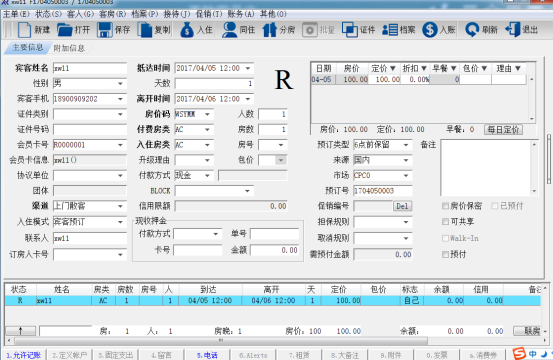Expand the 市场 CPCO dropdown

tap(406, 175)
